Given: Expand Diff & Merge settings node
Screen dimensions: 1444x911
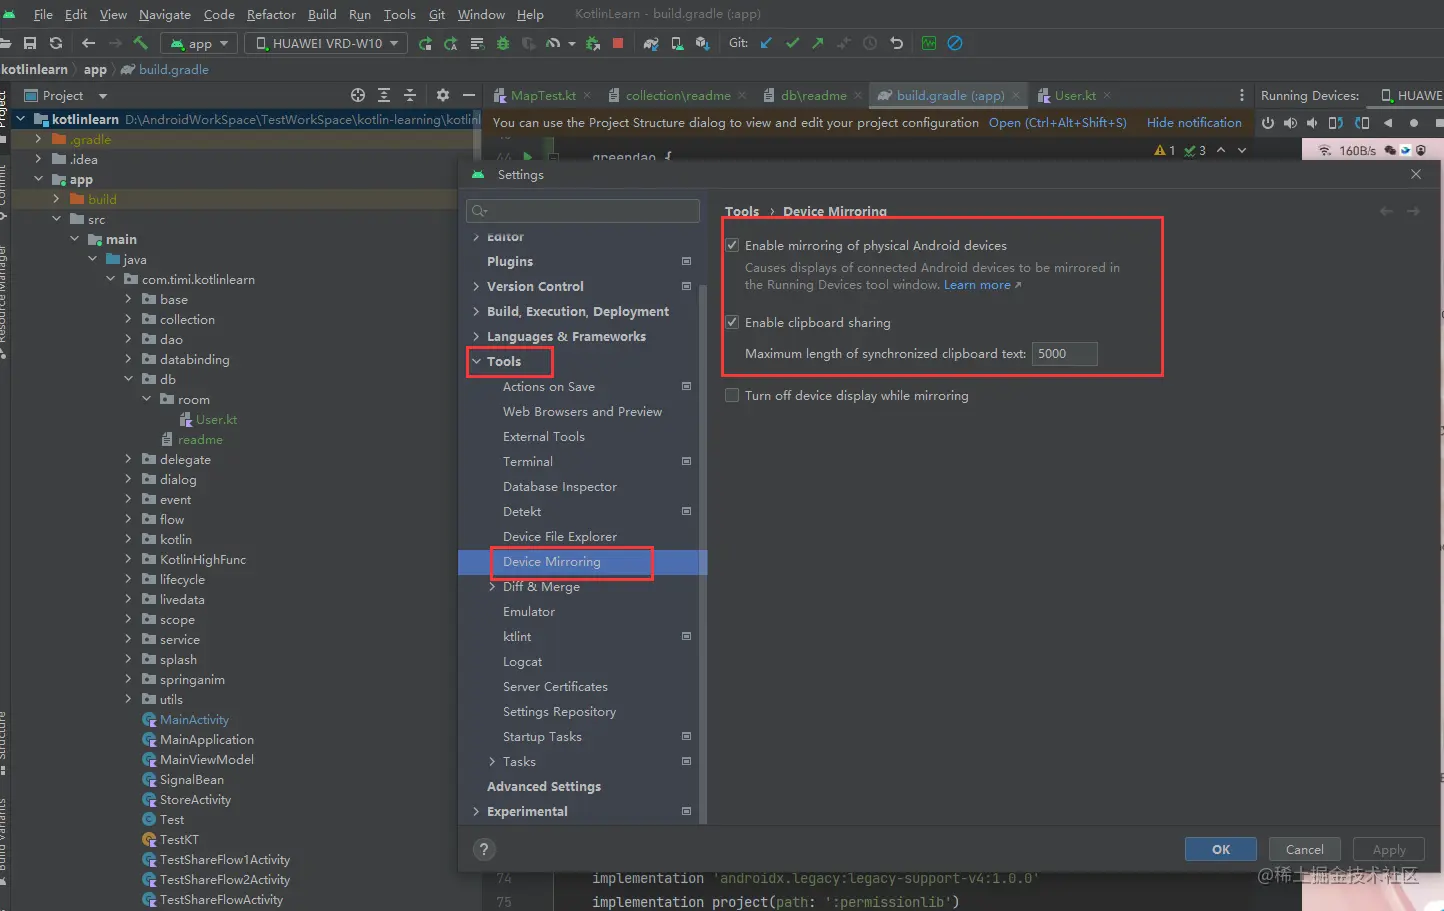Looking at the screenshot, I should click(x=492, y=586).
